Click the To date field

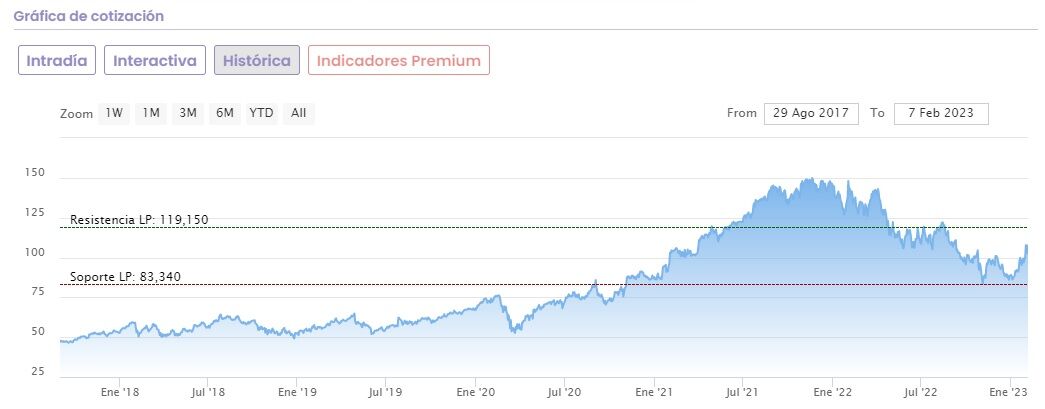tap(941, 113)
